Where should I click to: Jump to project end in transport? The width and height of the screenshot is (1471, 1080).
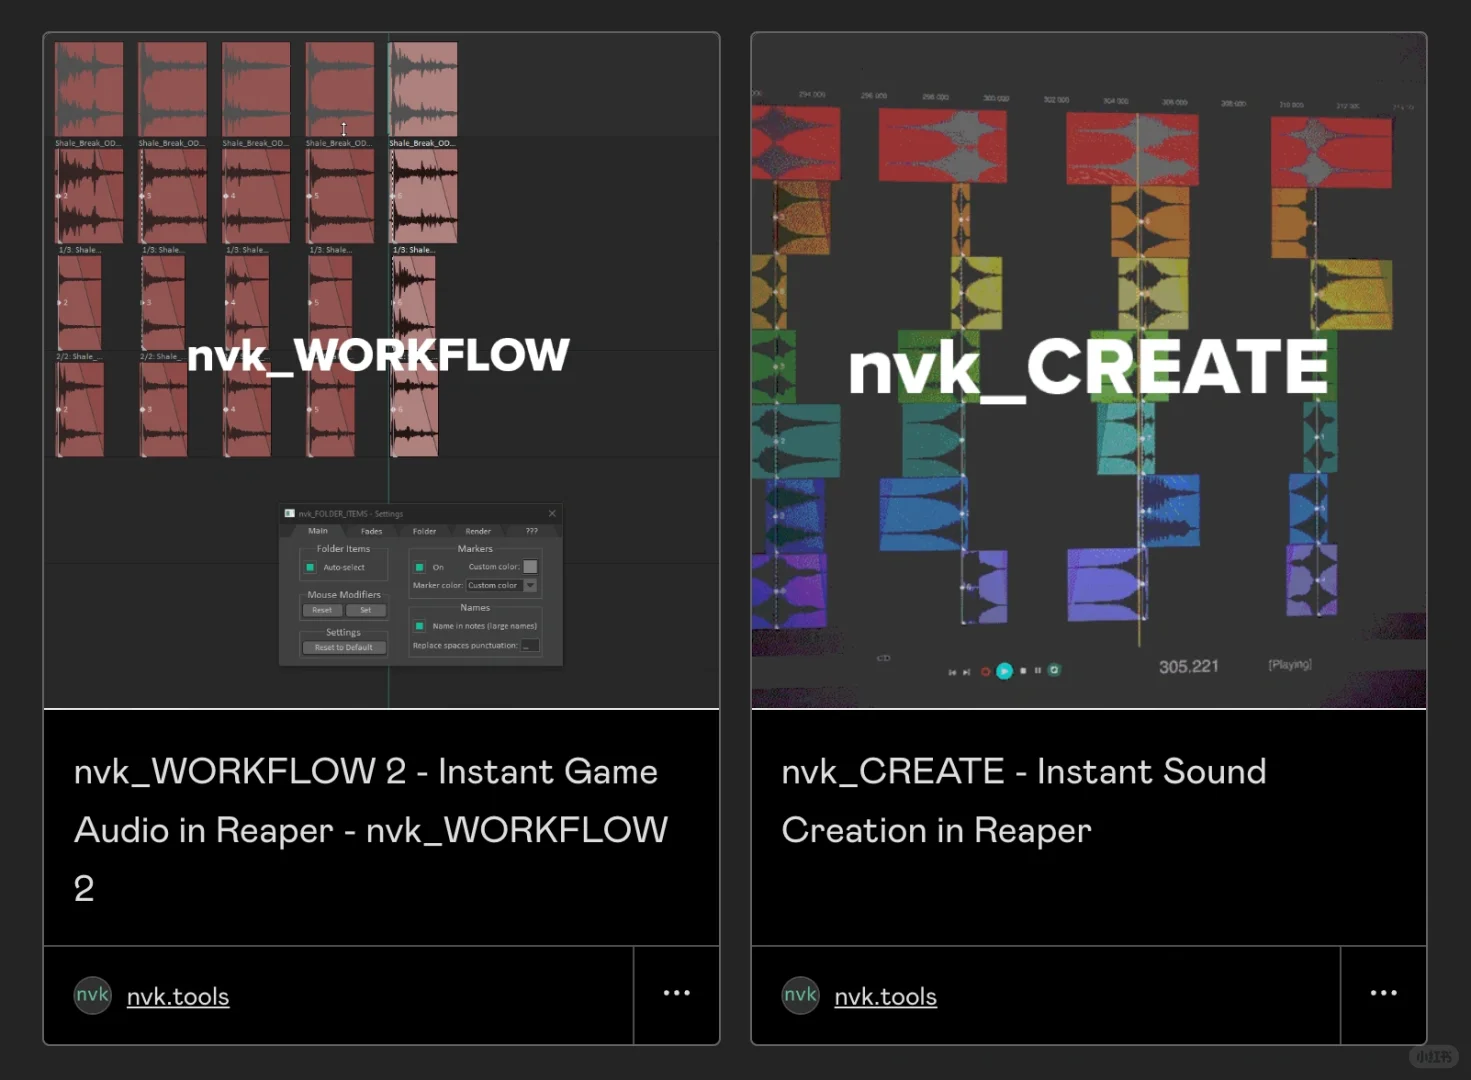(x=966, y=672)
